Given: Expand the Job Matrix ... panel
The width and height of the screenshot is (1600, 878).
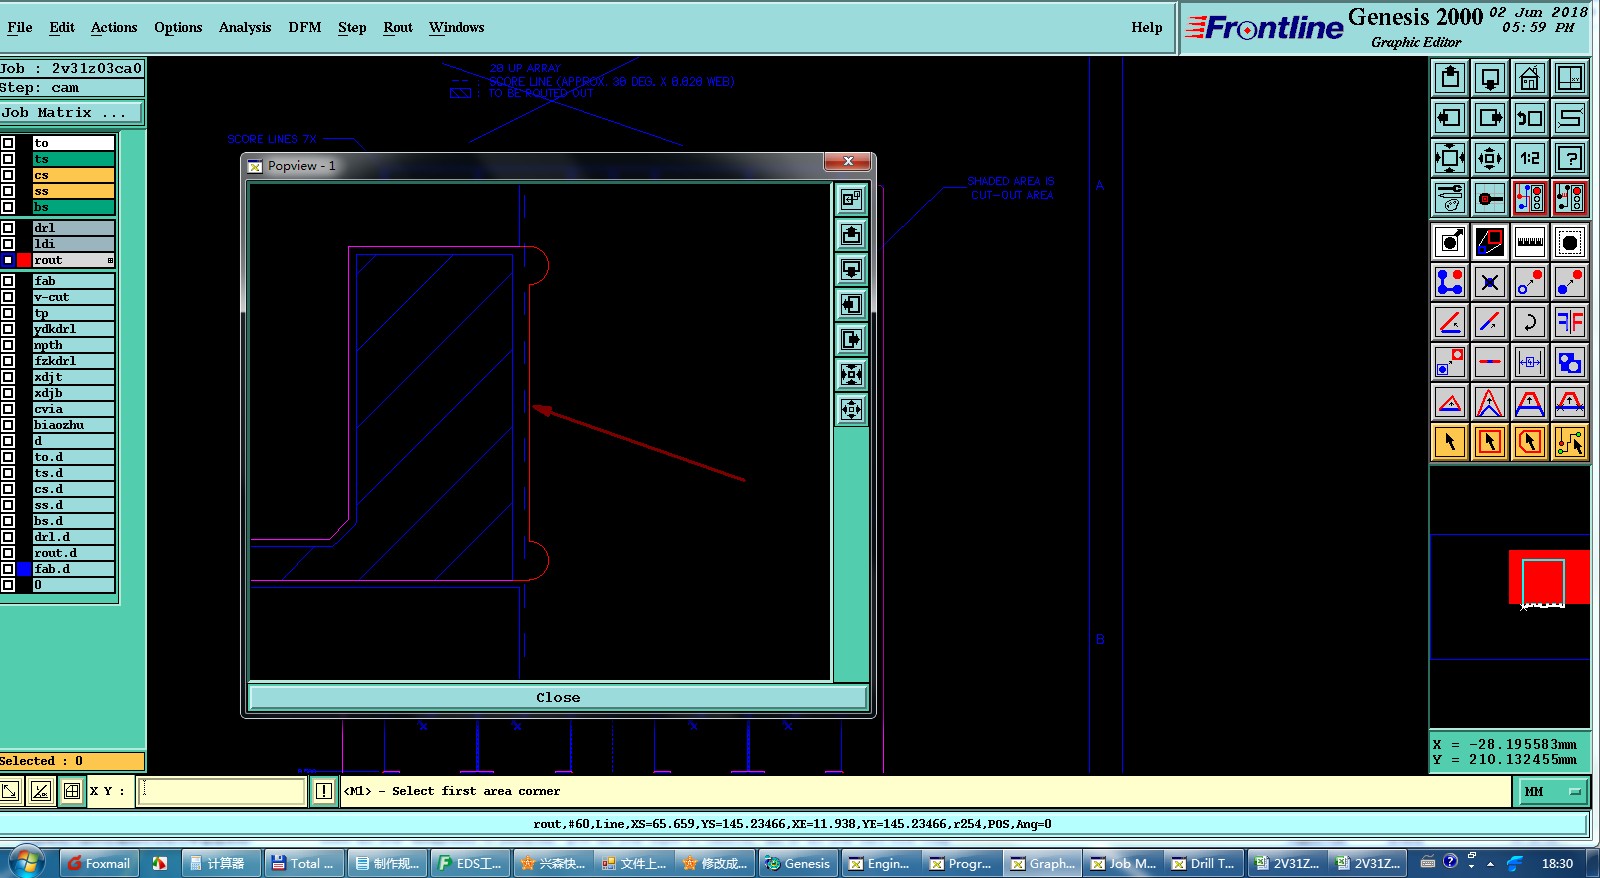Looking at the screenshot, I should [x=72, y=113].
